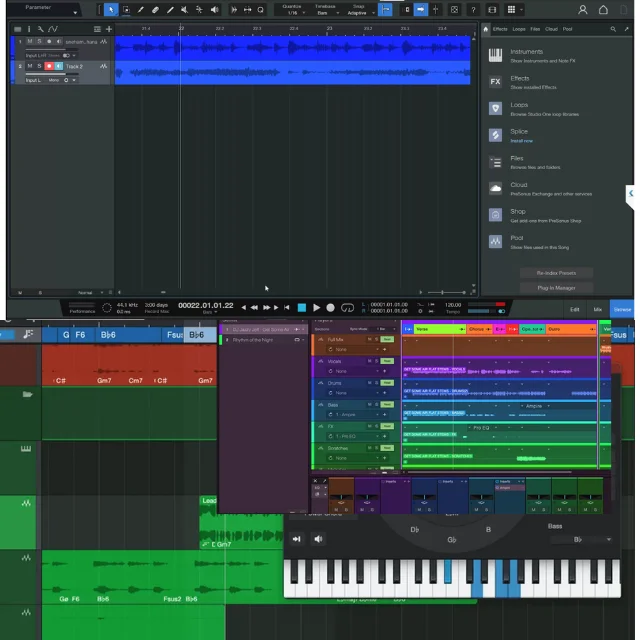Click the Plug-In Manager button
The width and height of the screenshot is (640, 640).
pyautogui.click(x=556, y=288)
